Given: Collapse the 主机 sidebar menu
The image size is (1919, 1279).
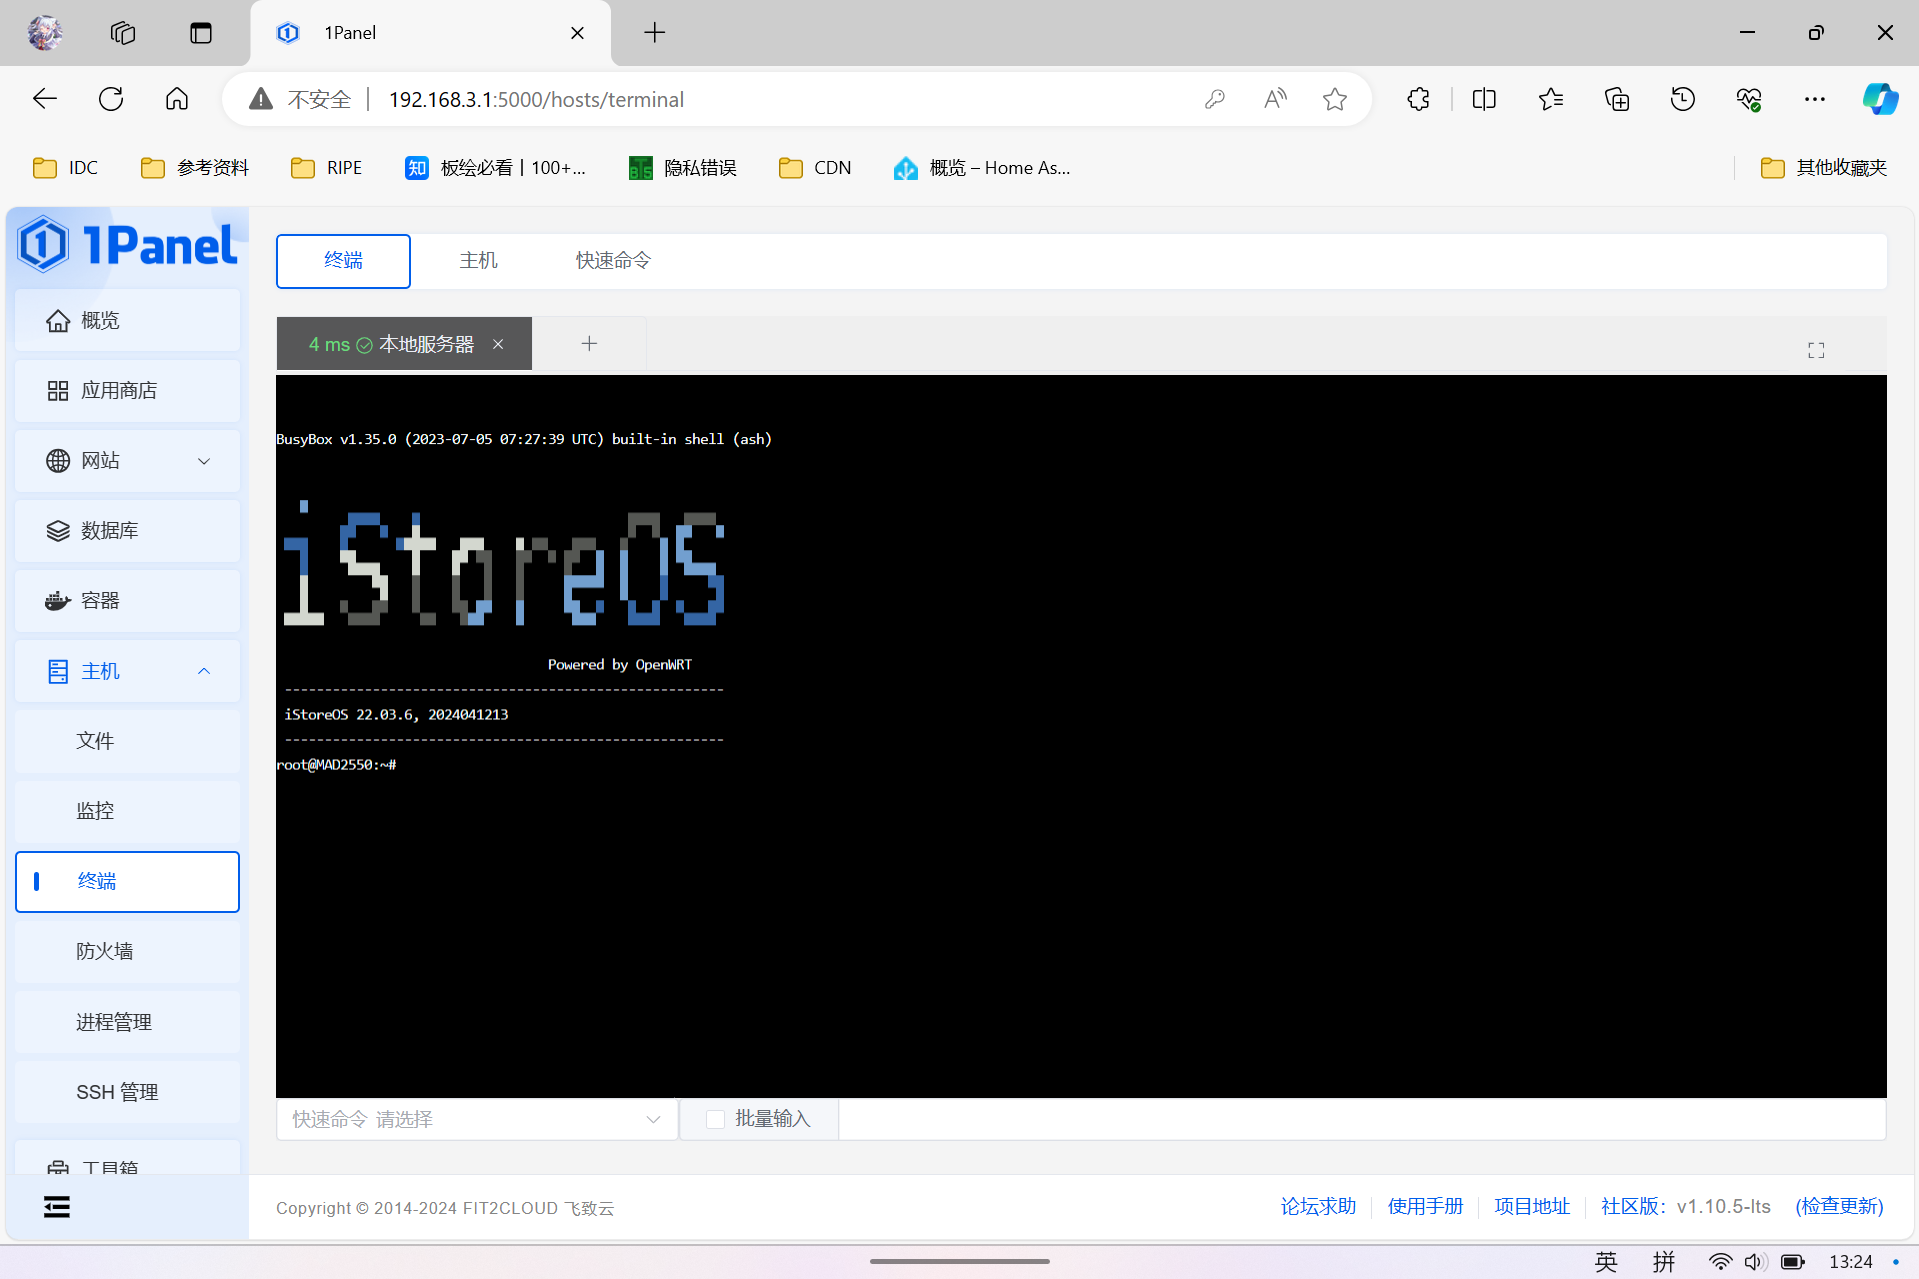Looking at the screenshot, I should pos(128,671).
